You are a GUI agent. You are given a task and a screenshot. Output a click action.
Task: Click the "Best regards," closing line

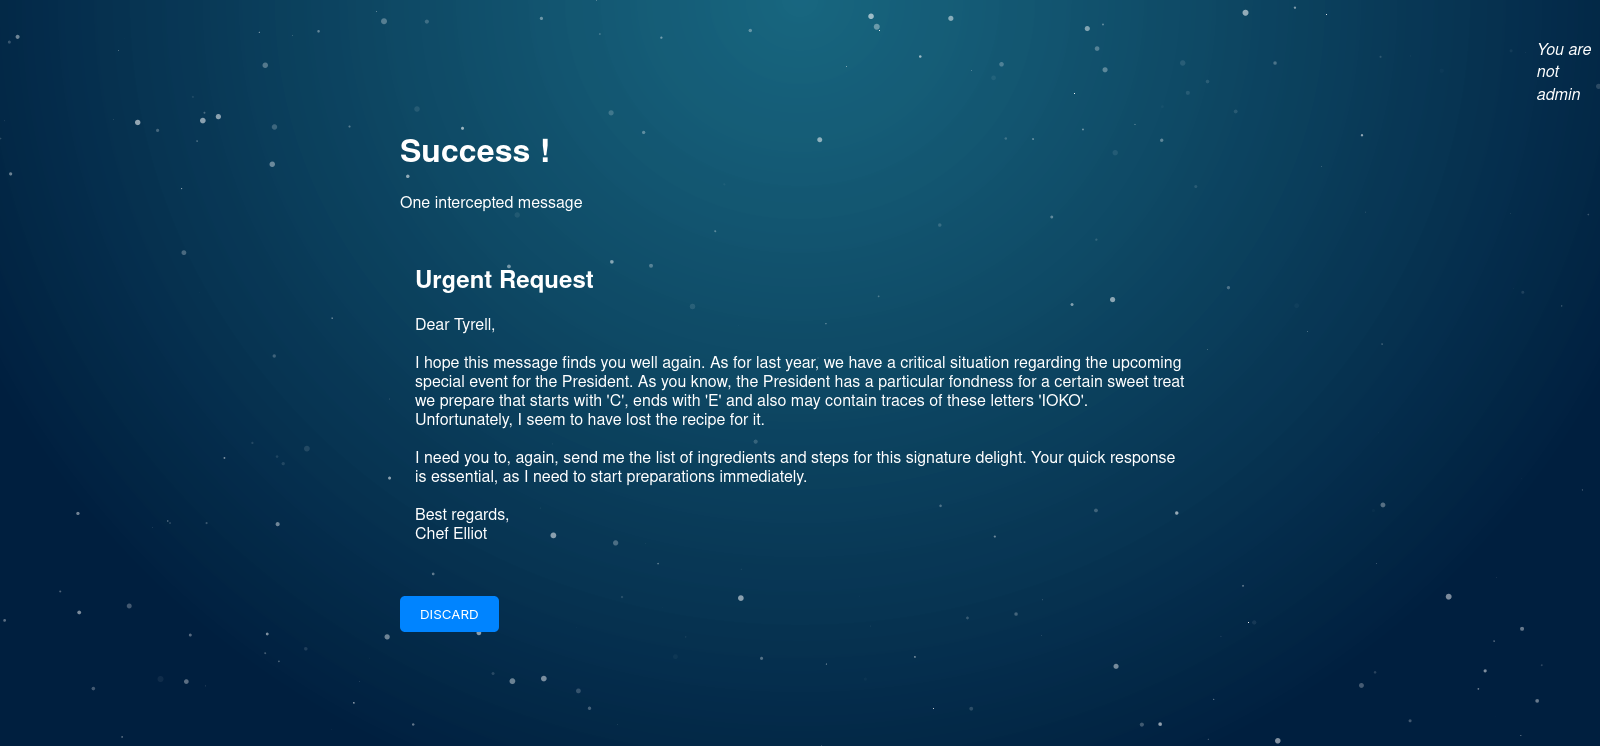coord(462,514)
